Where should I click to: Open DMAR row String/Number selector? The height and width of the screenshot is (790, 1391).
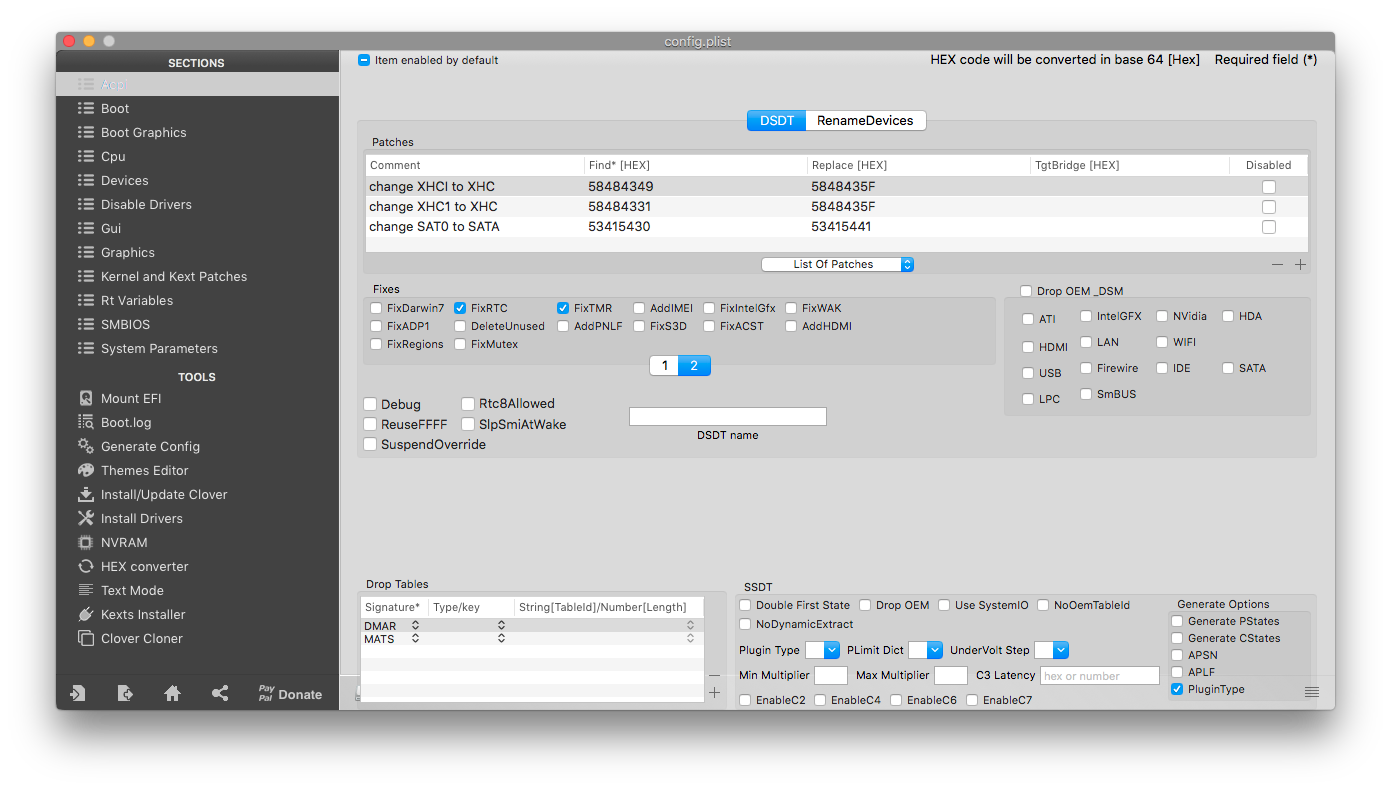click(690, 626)
